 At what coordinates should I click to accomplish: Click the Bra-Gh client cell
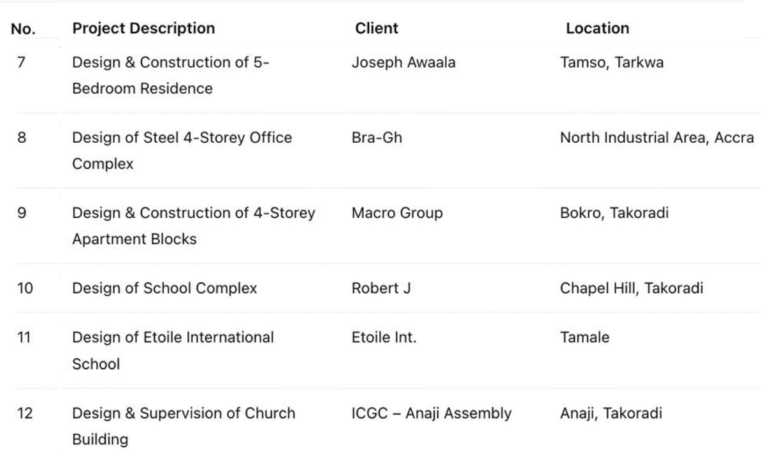point(377,137)
